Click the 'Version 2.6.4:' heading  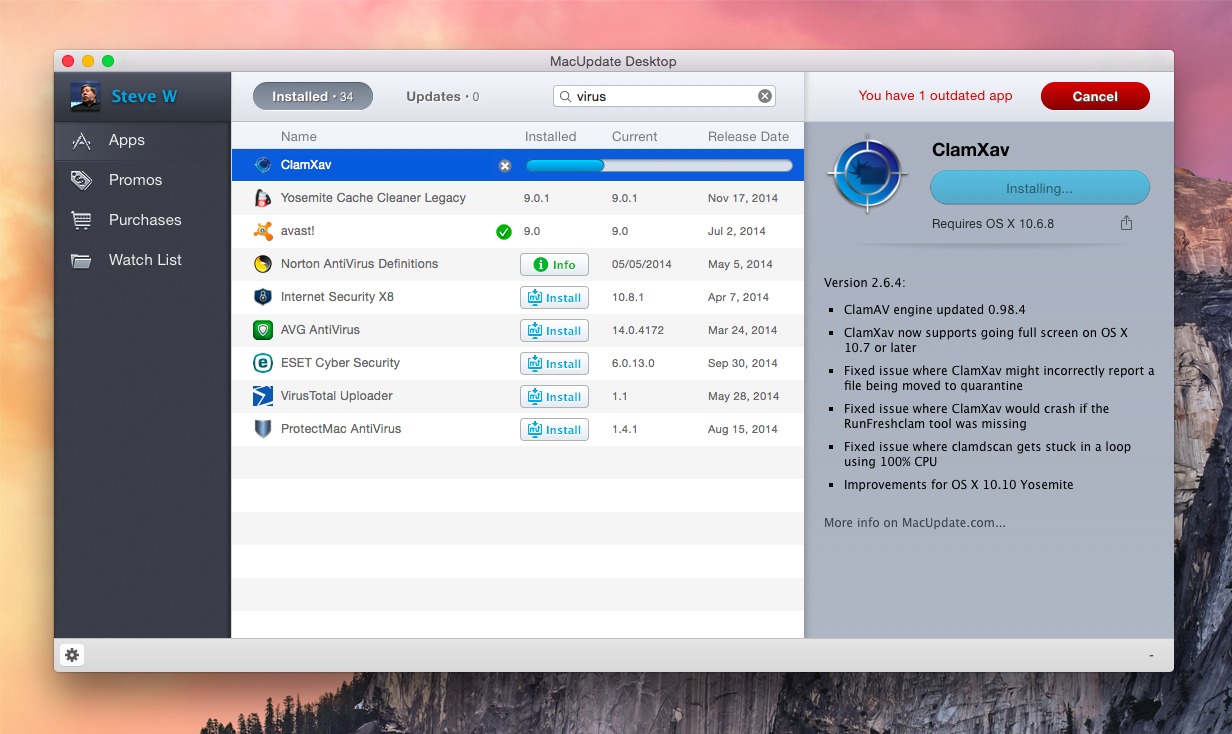(x=866, y=283)
